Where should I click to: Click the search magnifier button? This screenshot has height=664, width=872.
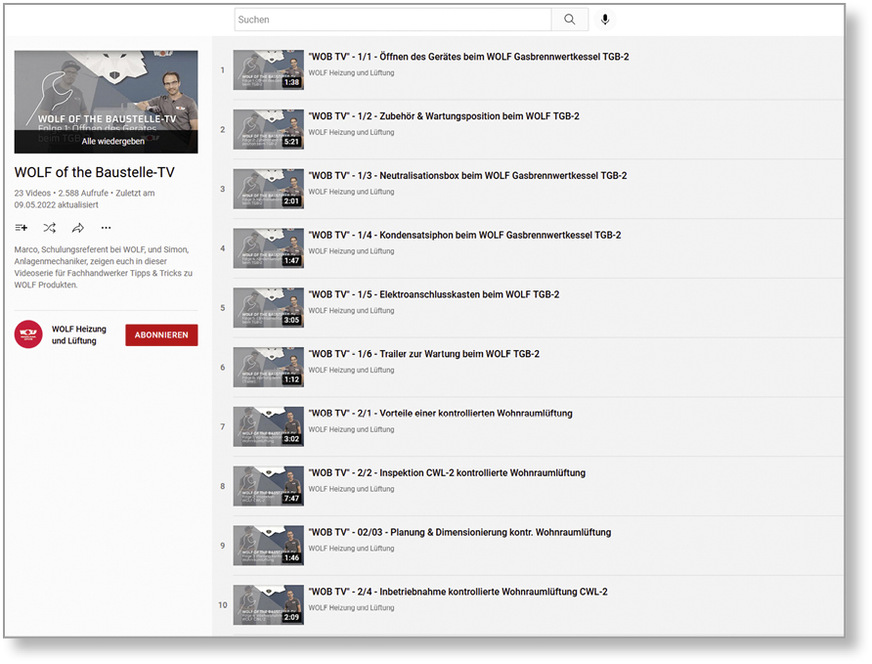tap(569, 20)
